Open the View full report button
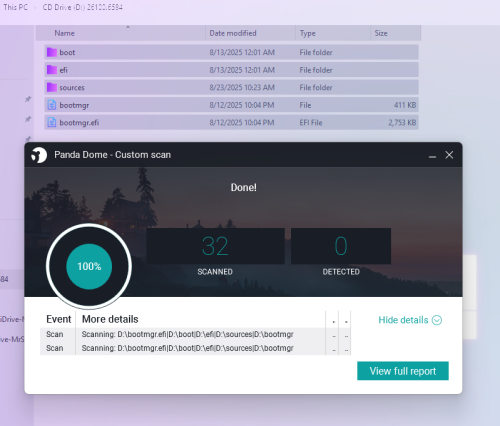 pos(403,371)
